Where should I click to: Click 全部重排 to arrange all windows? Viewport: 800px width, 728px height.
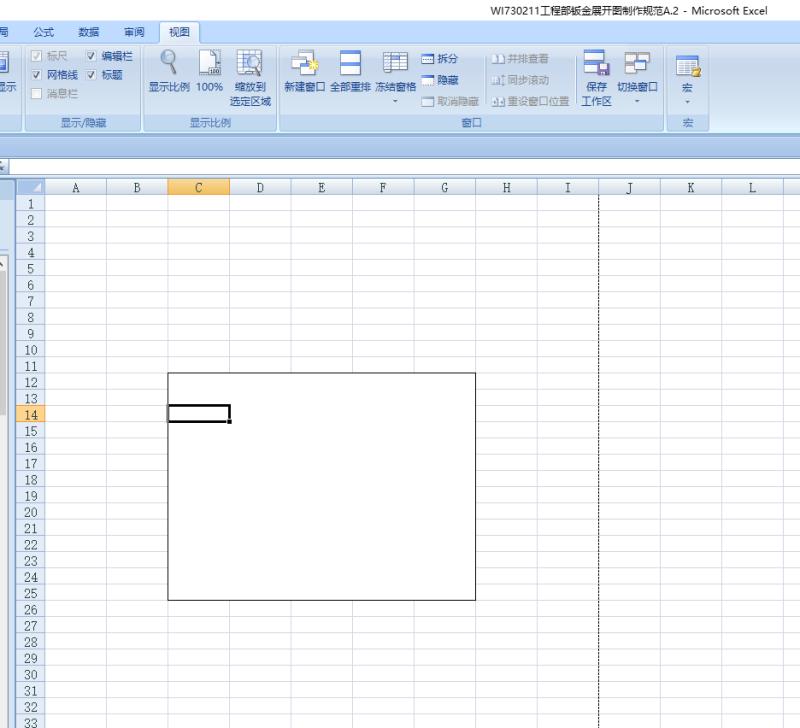point(350,71)
